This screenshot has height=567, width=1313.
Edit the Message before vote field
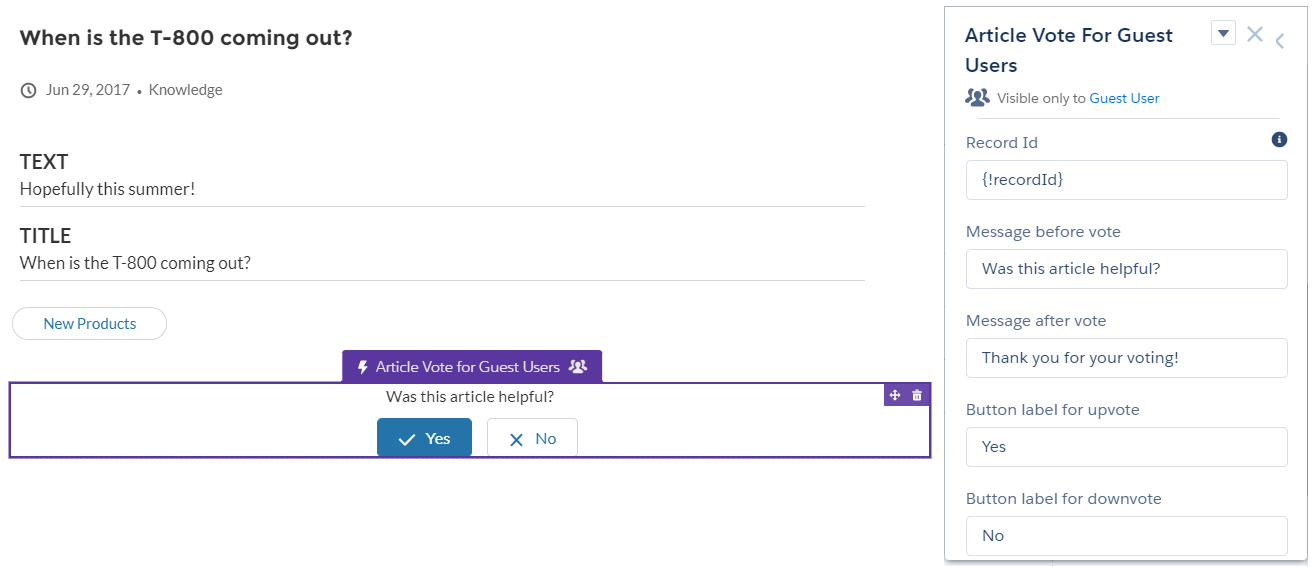[x=1127, y=269]
